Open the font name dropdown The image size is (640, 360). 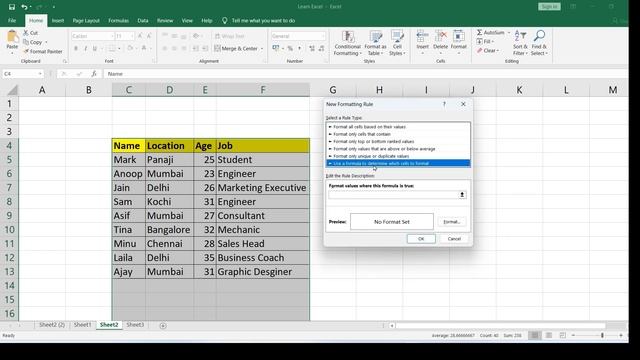(112, 36)
